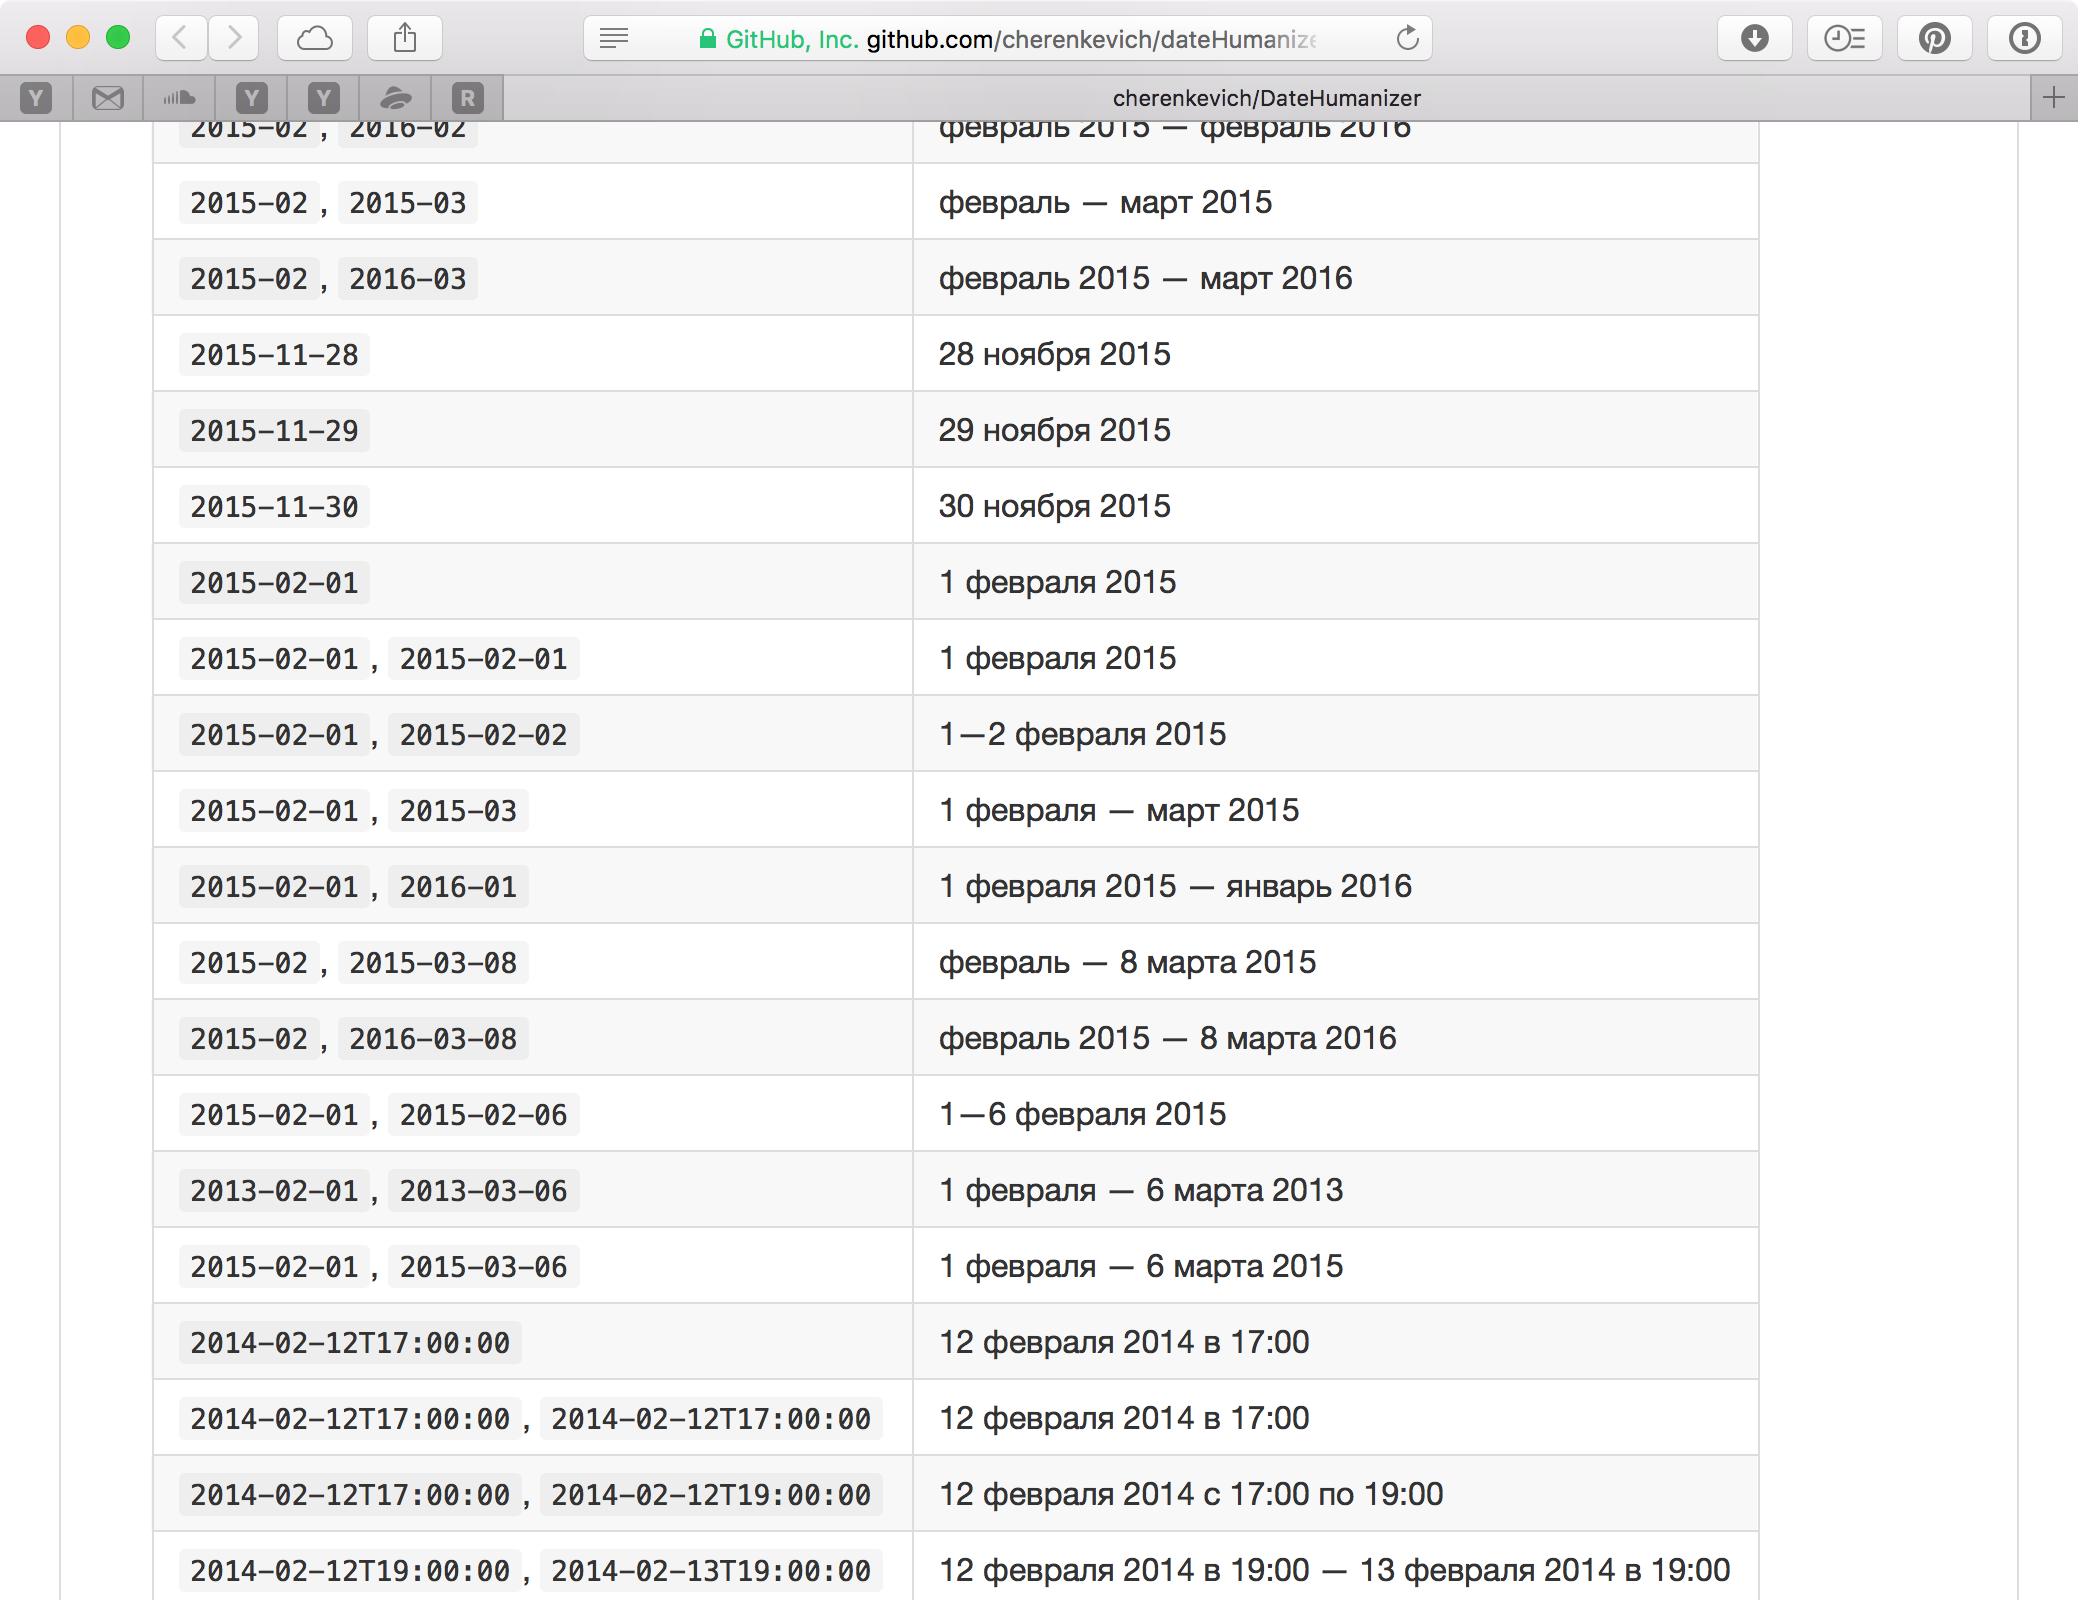
Task: Click the github.com address bar field
Action: (x=1008, y=38)
